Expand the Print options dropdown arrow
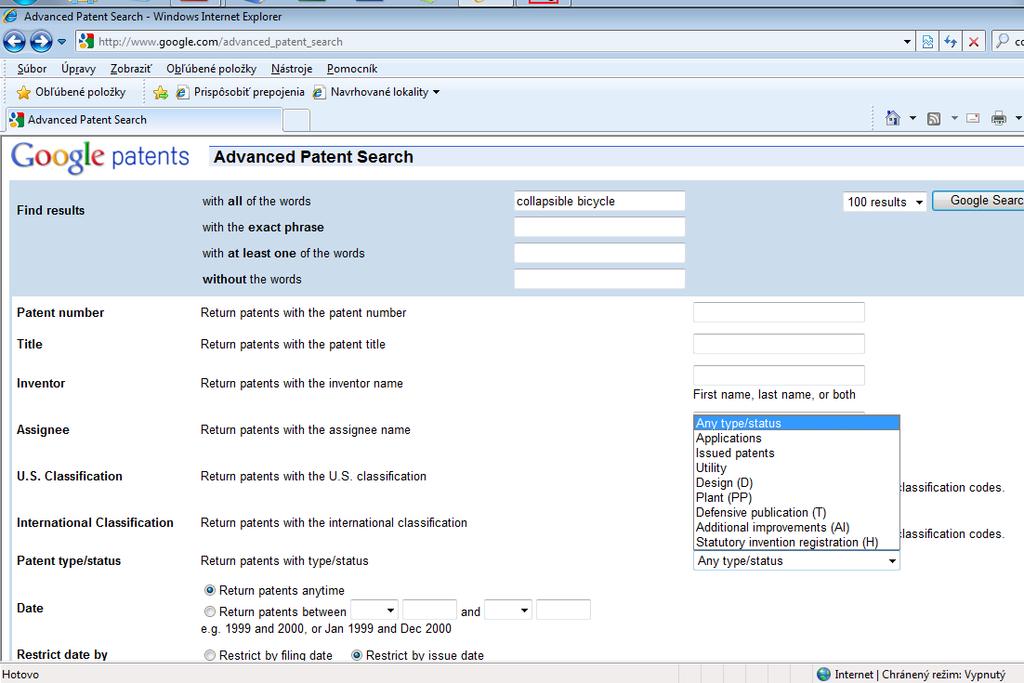The height and width of the screenshot is (683, 1024). click(1018, 118)
